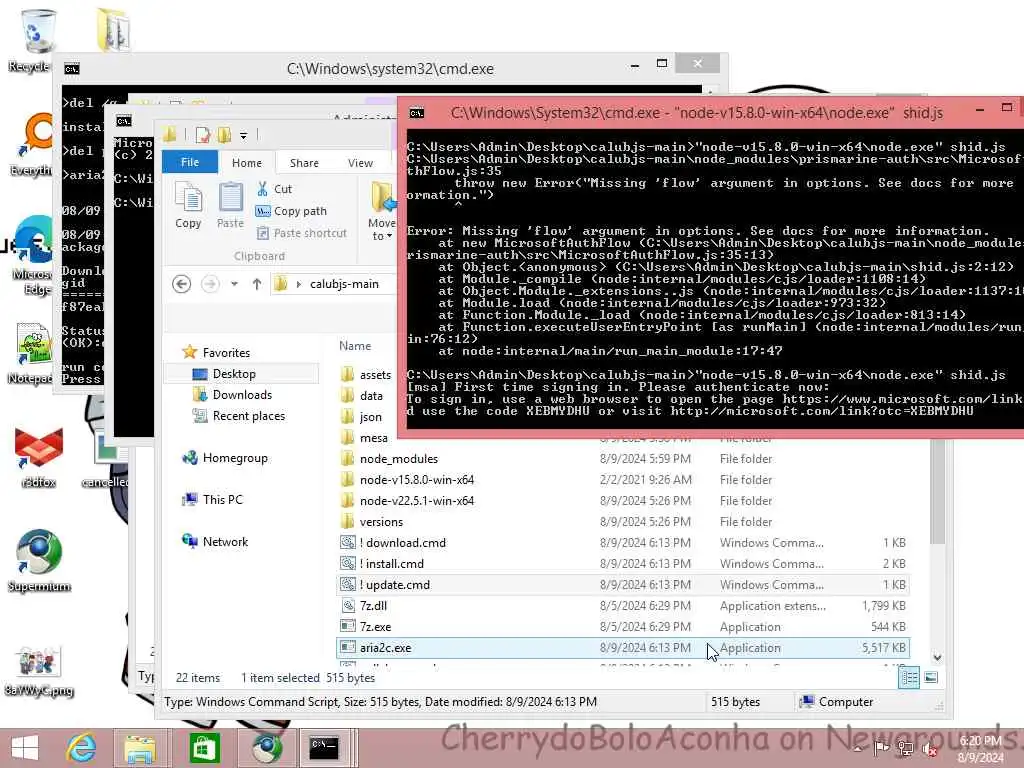Open Internet Explorer from the taskbar

pyautogui.click(x=82, y=748)
